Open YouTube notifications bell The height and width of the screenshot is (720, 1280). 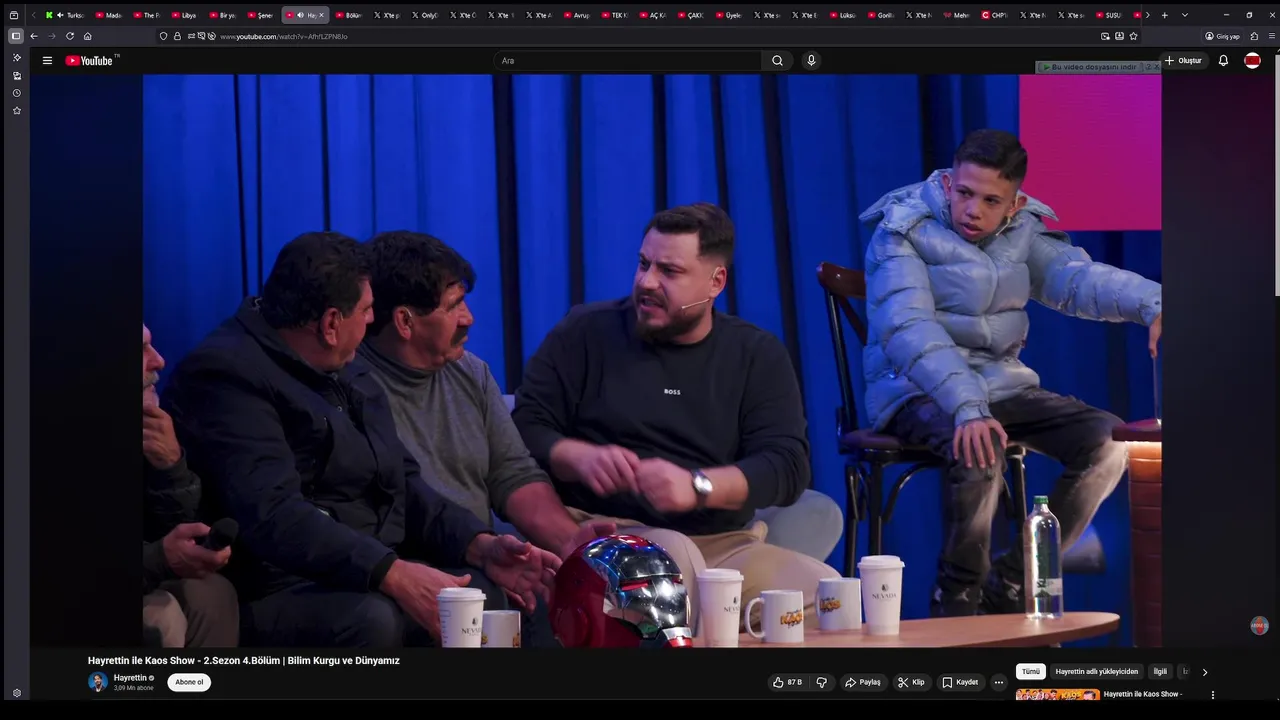tap(1223, 60)
